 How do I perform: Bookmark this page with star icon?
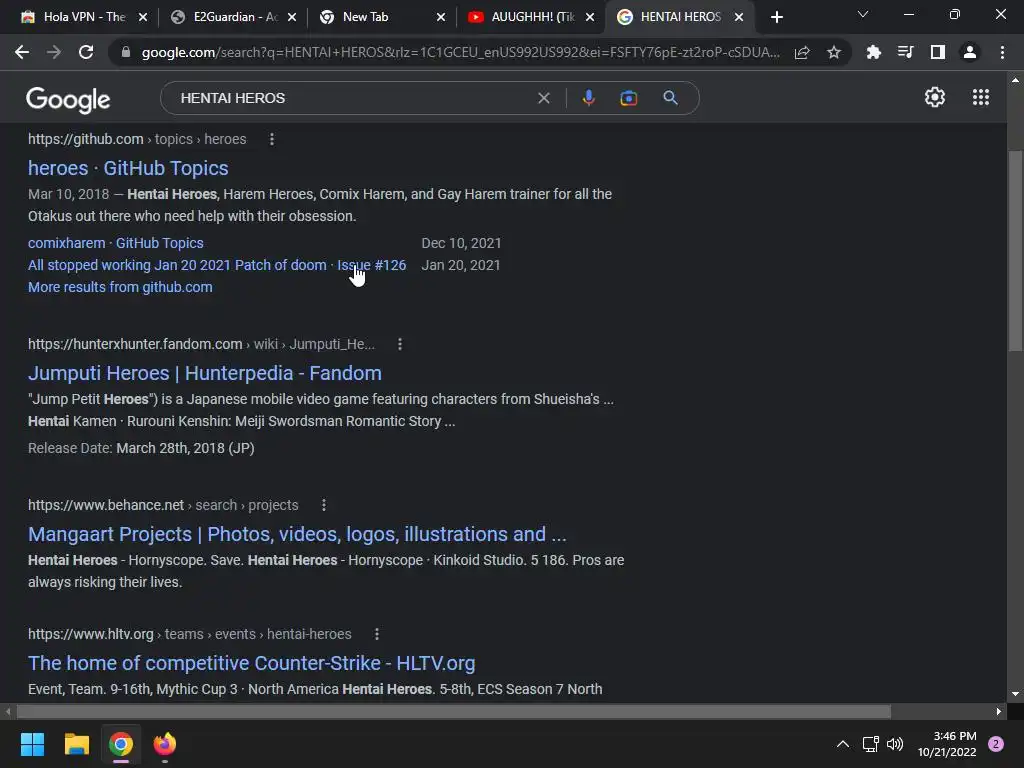tap(834, 52)
